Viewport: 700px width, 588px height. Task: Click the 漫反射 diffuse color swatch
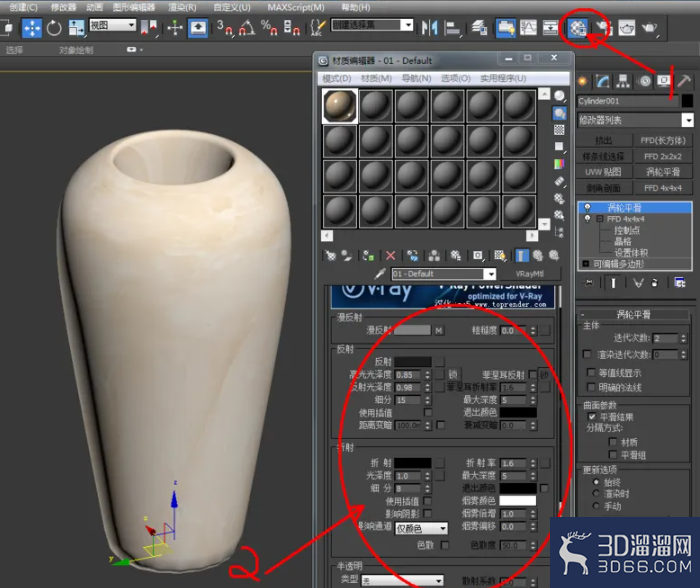[x=412, y=330]
